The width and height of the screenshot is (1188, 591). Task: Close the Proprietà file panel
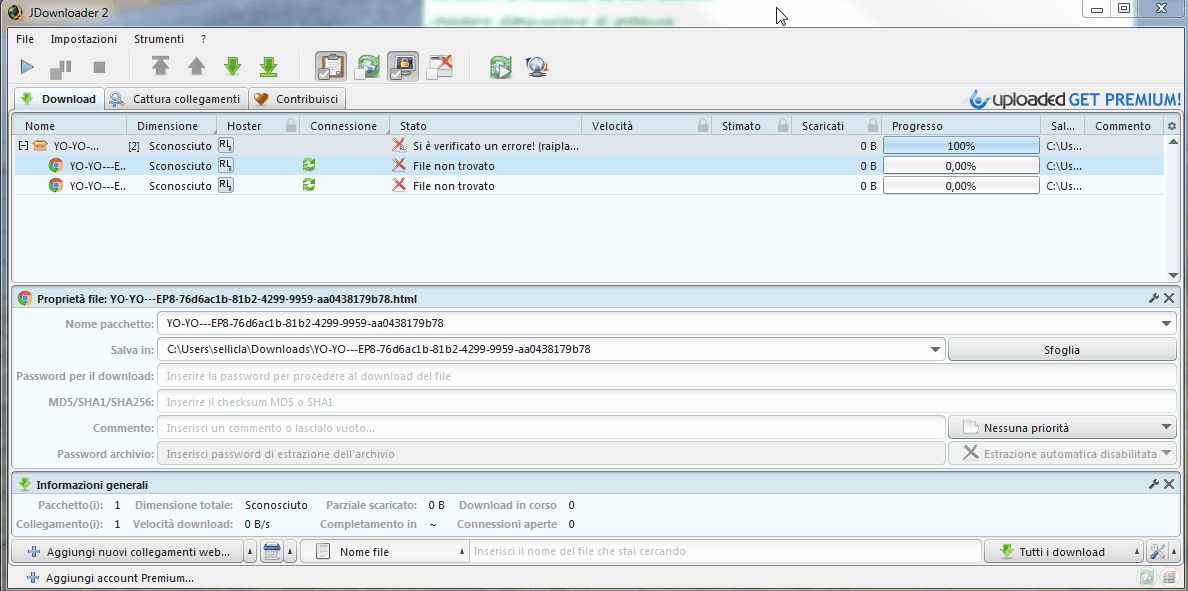[1169, 299]
